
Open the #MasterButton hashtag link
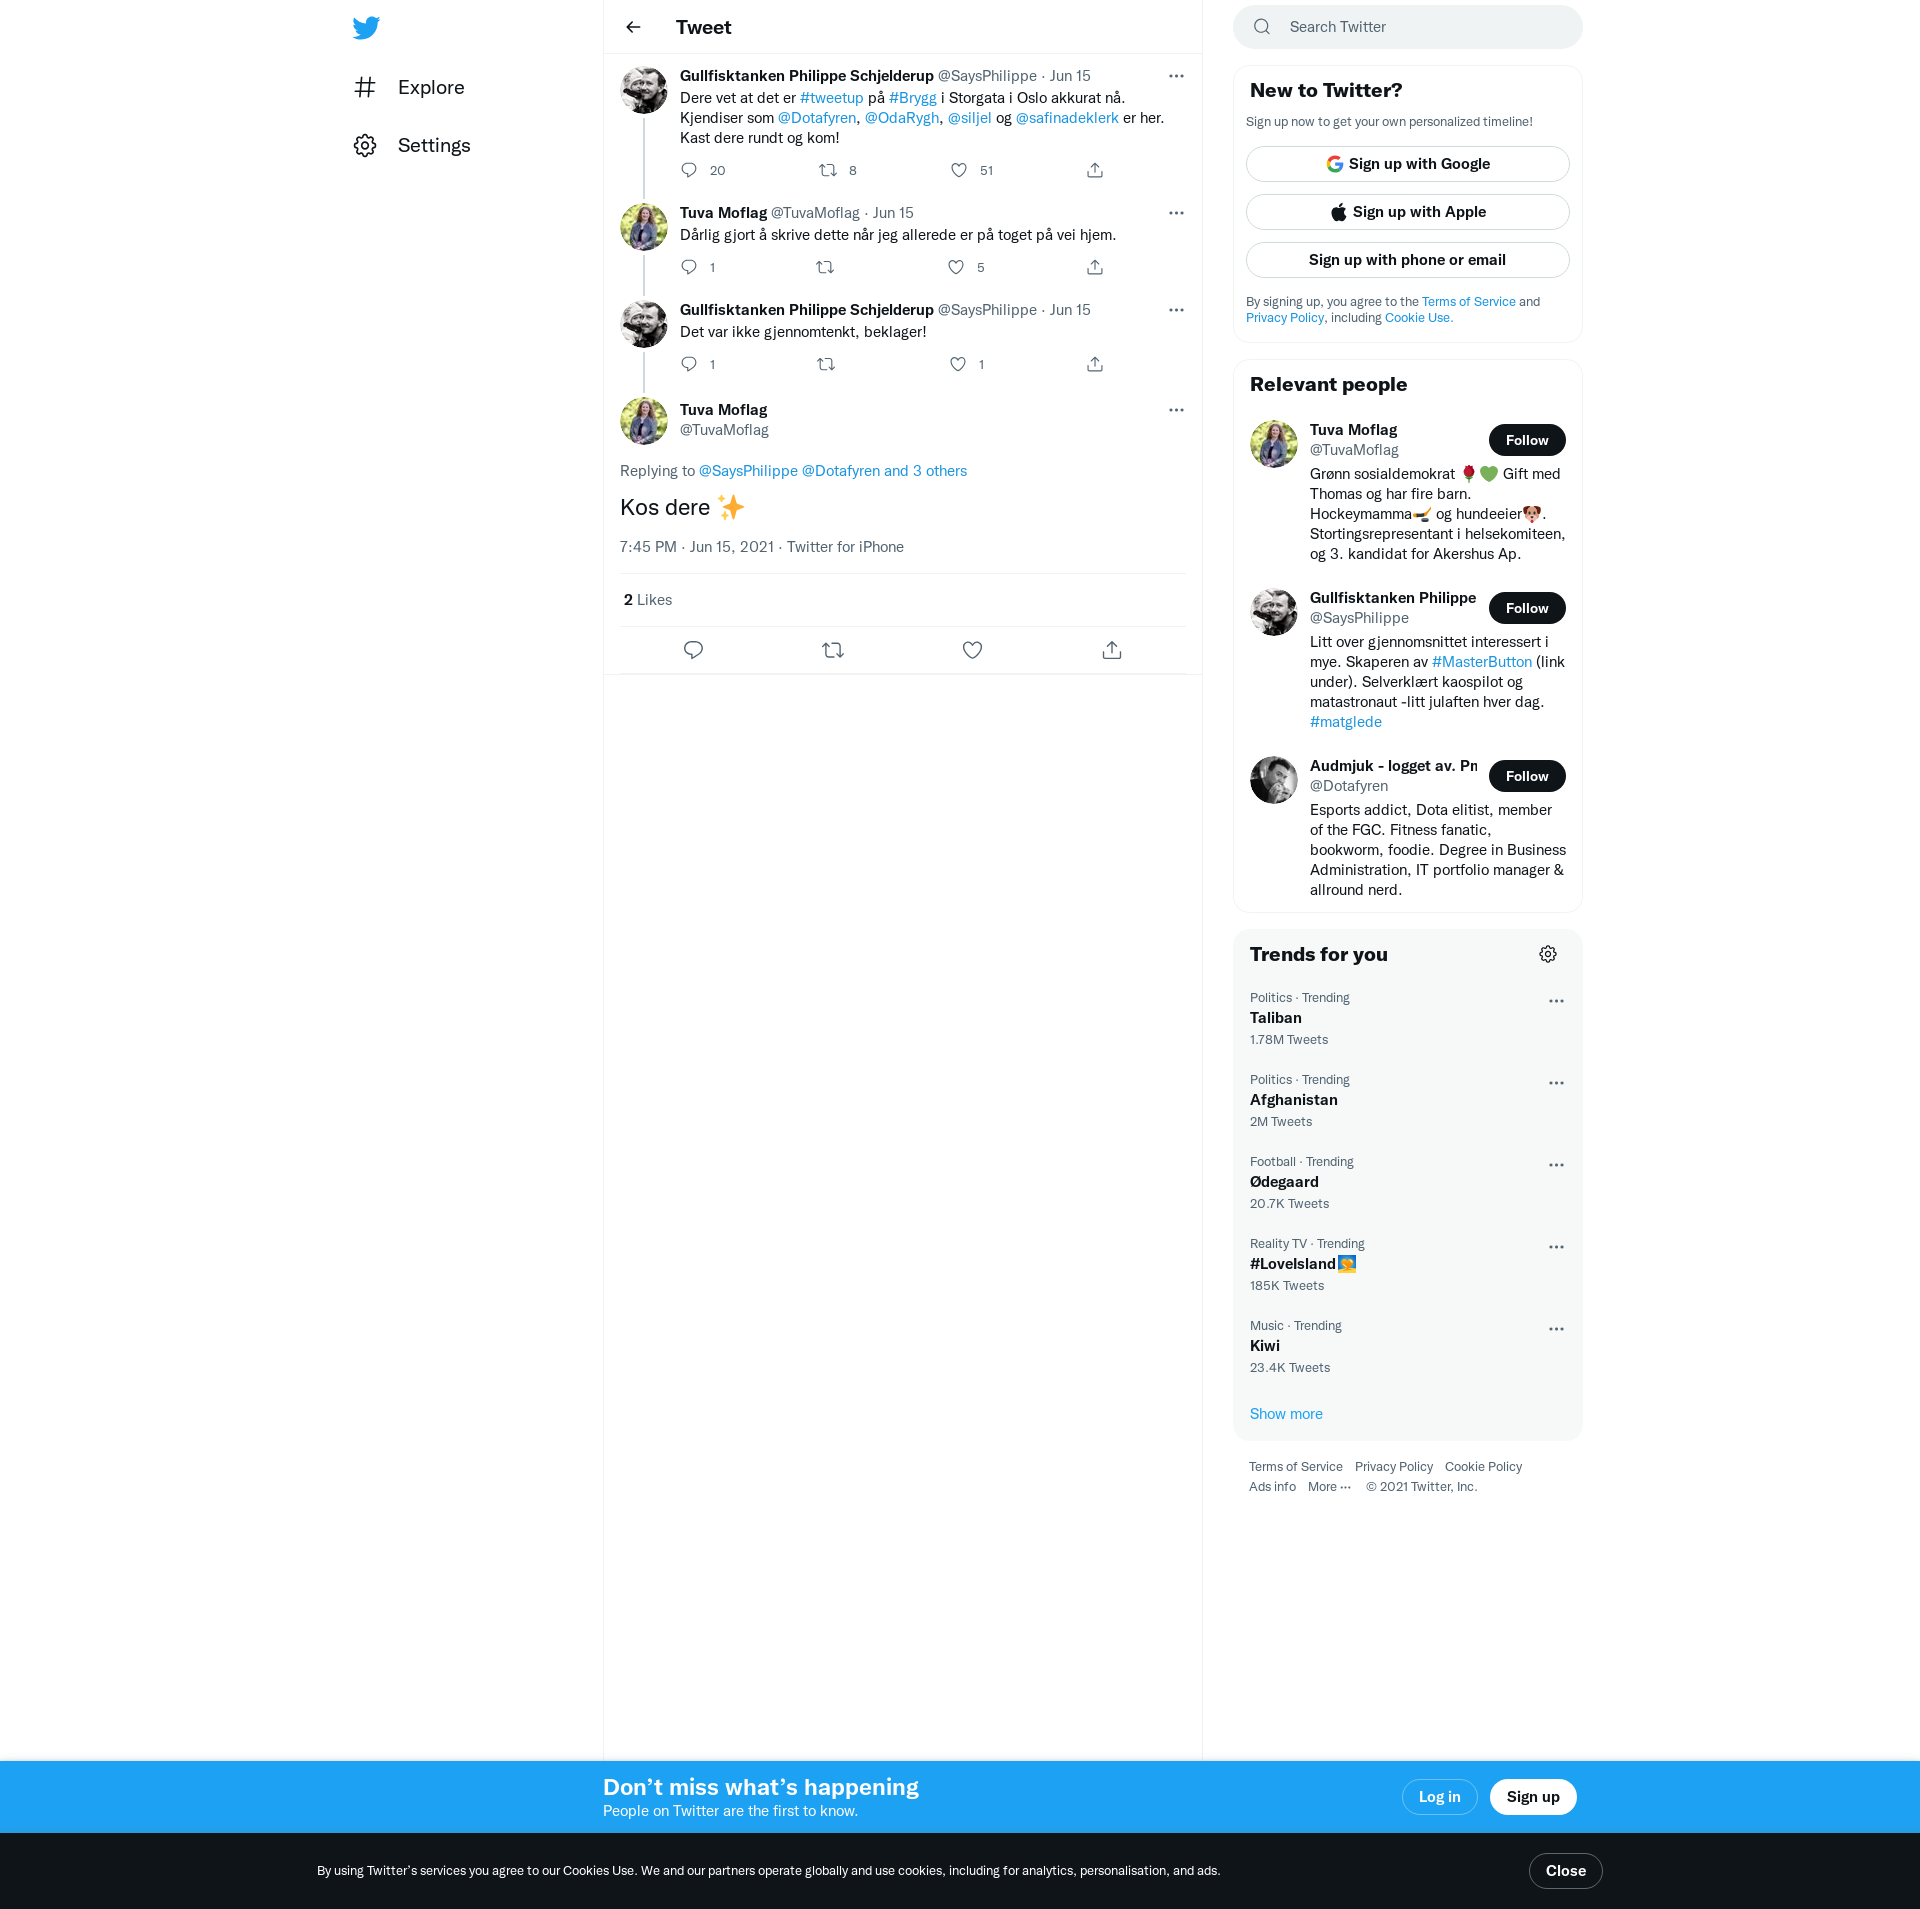pyautogui.click(x=1482, y=662)
